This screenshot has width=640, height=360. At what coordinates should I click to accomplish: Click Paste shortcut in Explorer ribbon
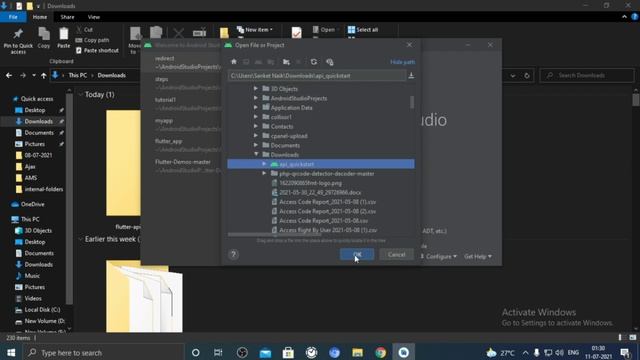(98, 51)
